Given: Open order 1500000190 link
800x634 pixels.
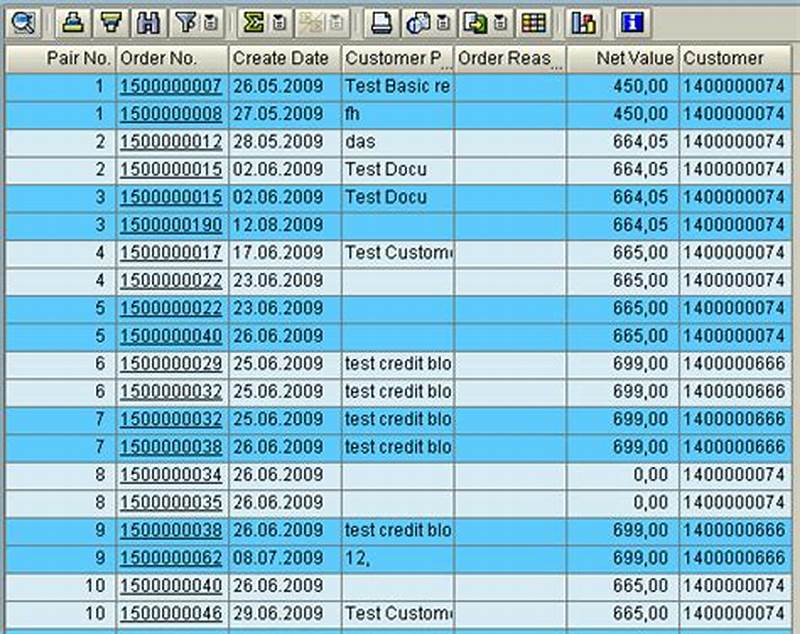Looking at the screenshot, I should click(x=170, y=225).
